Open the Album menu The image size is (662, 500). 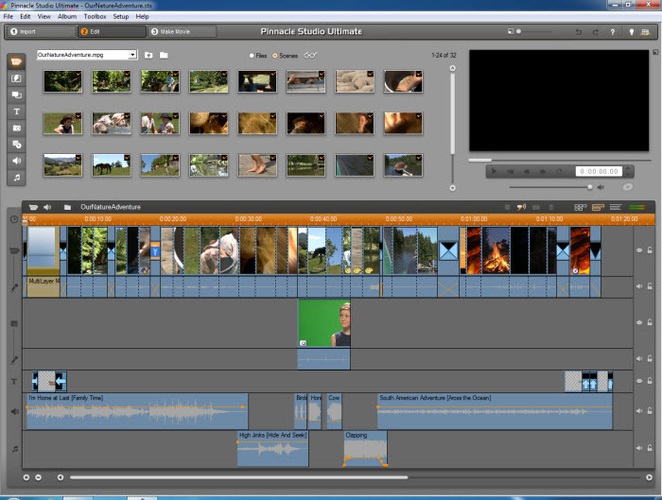tap(67, 16)
